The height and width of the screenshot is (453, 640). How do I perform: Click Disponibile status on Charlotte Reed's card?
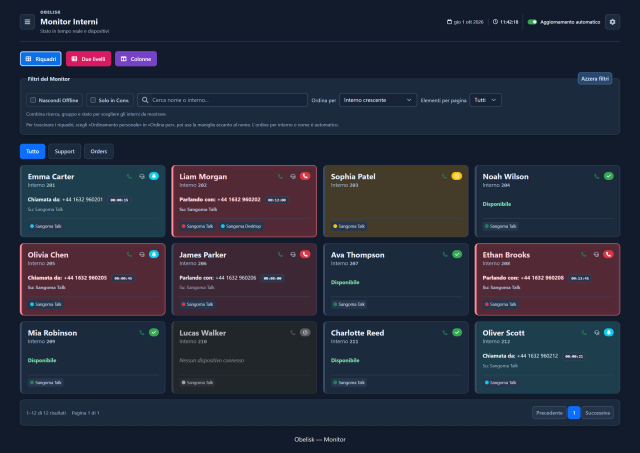(x=345, y=360)
